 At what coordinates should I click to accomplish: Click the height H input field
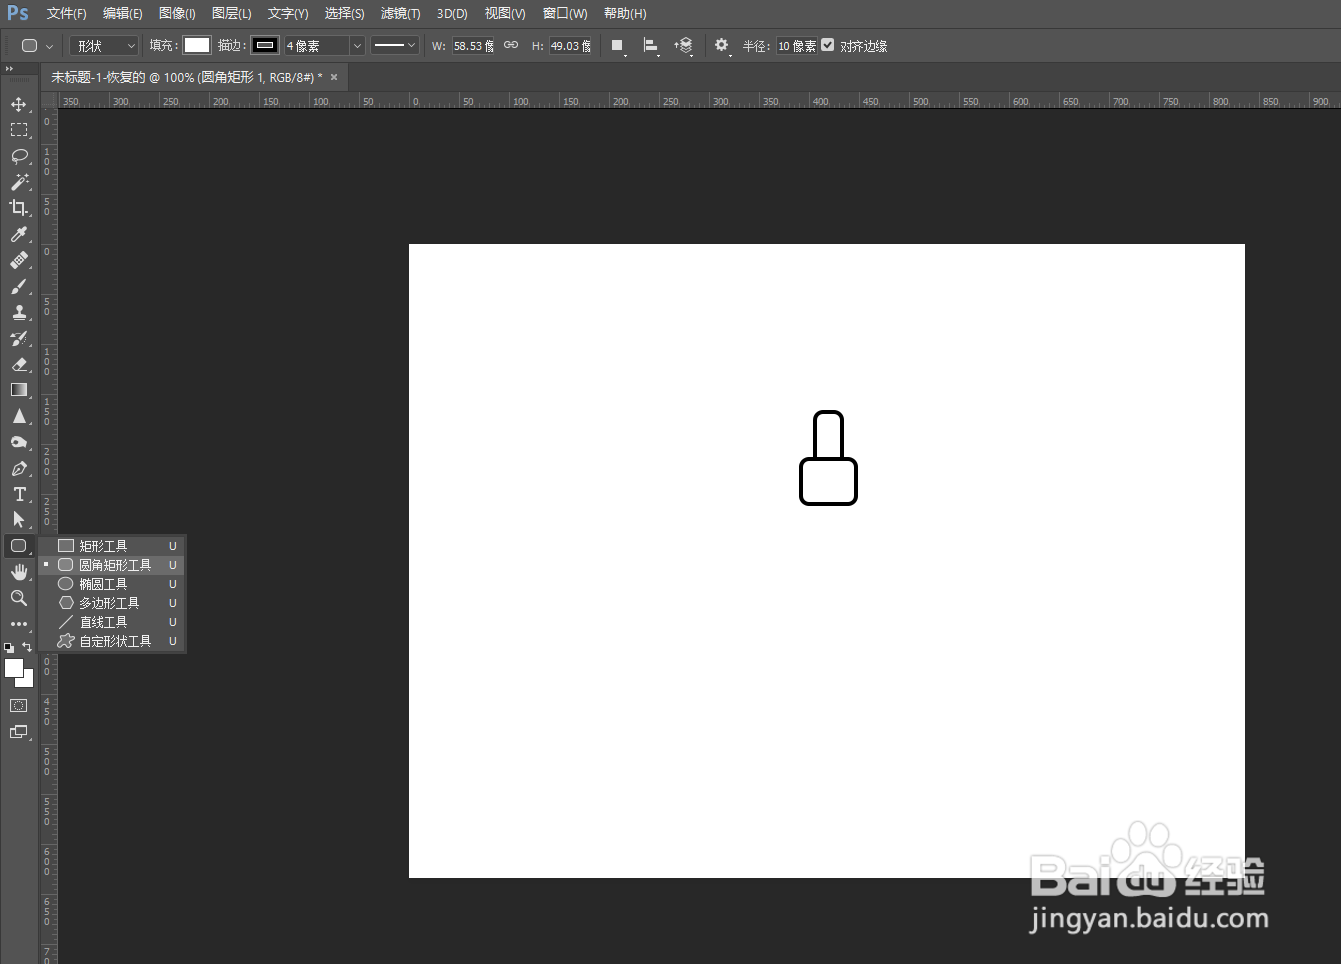(x=571, y=46)
